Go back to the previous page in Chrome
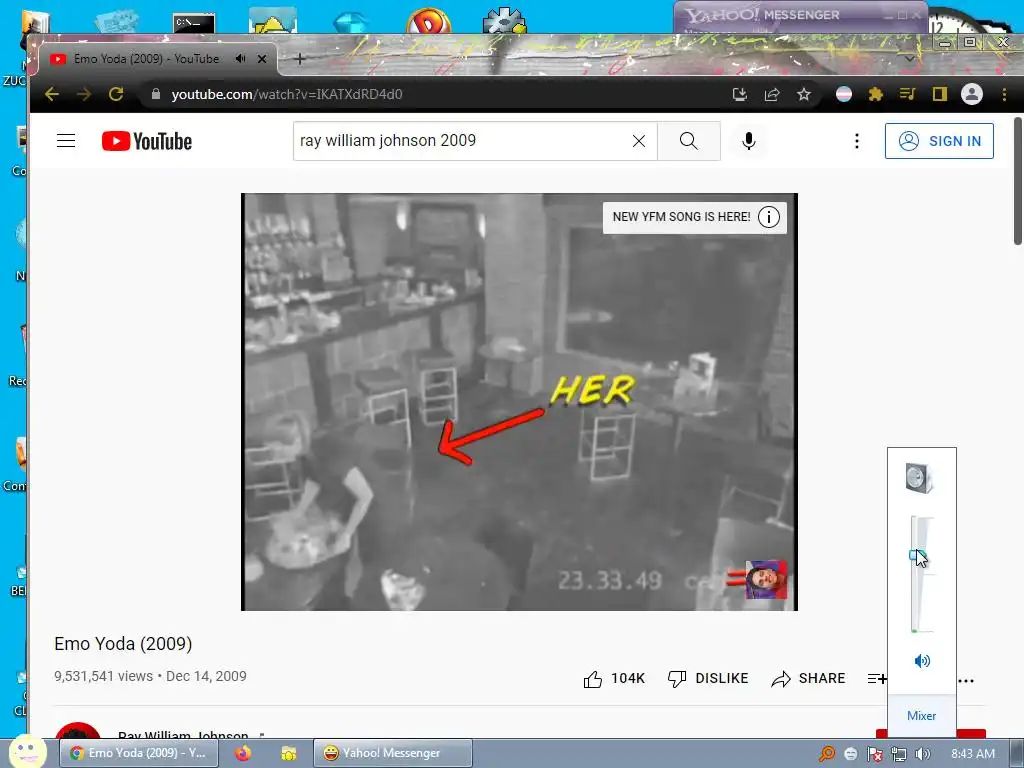Image resolution: width=1024 pixels, height=768 pixels. 52,94
